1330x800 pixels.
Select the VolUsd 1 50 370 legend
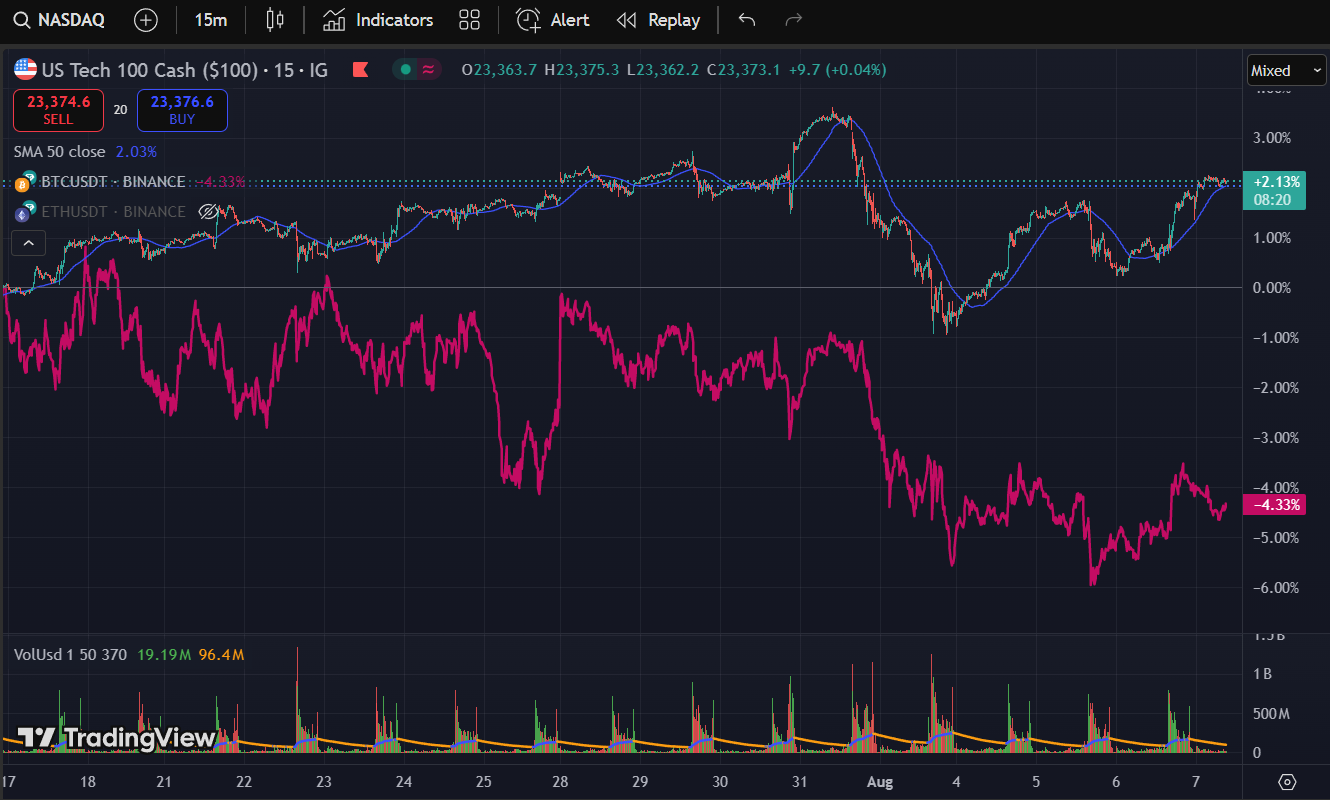tap(70, 655)
